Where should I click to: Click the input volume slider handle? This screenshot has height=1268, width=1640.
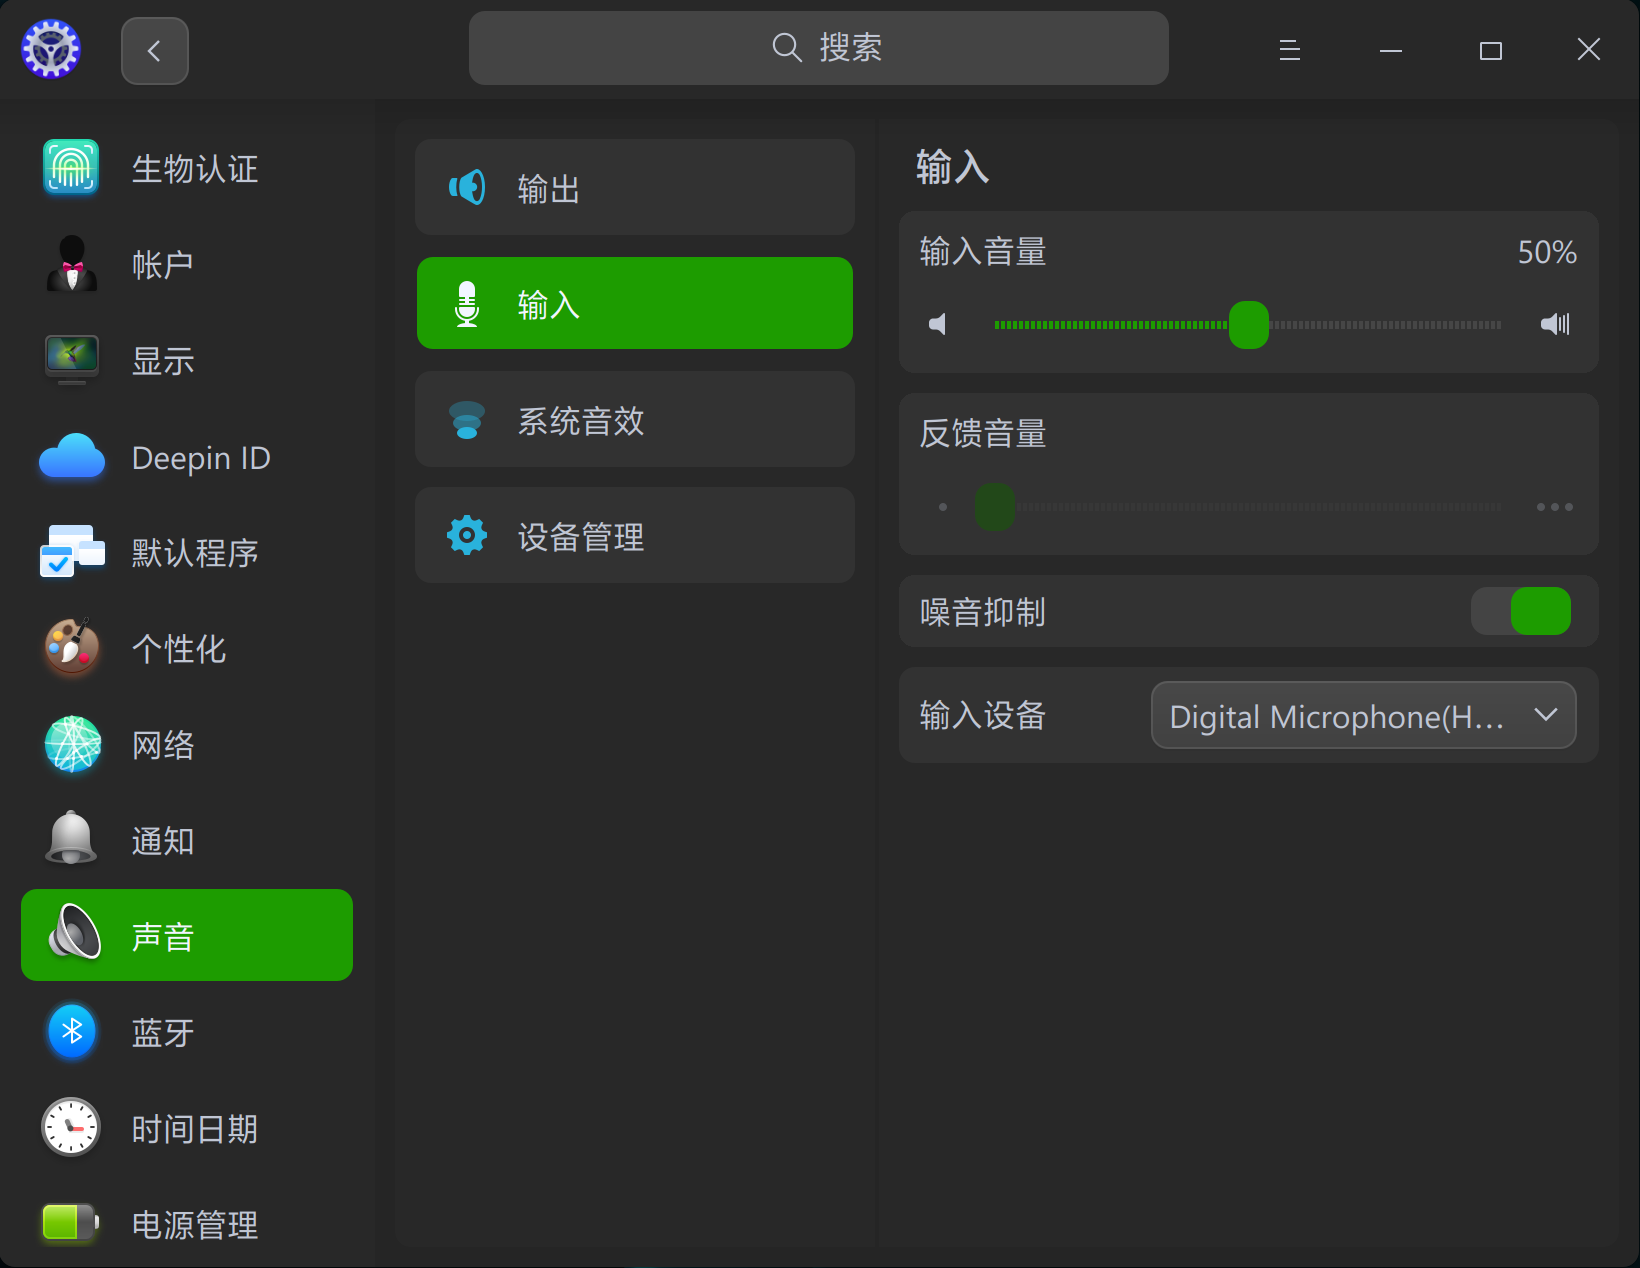click(x=1248, y=325)
